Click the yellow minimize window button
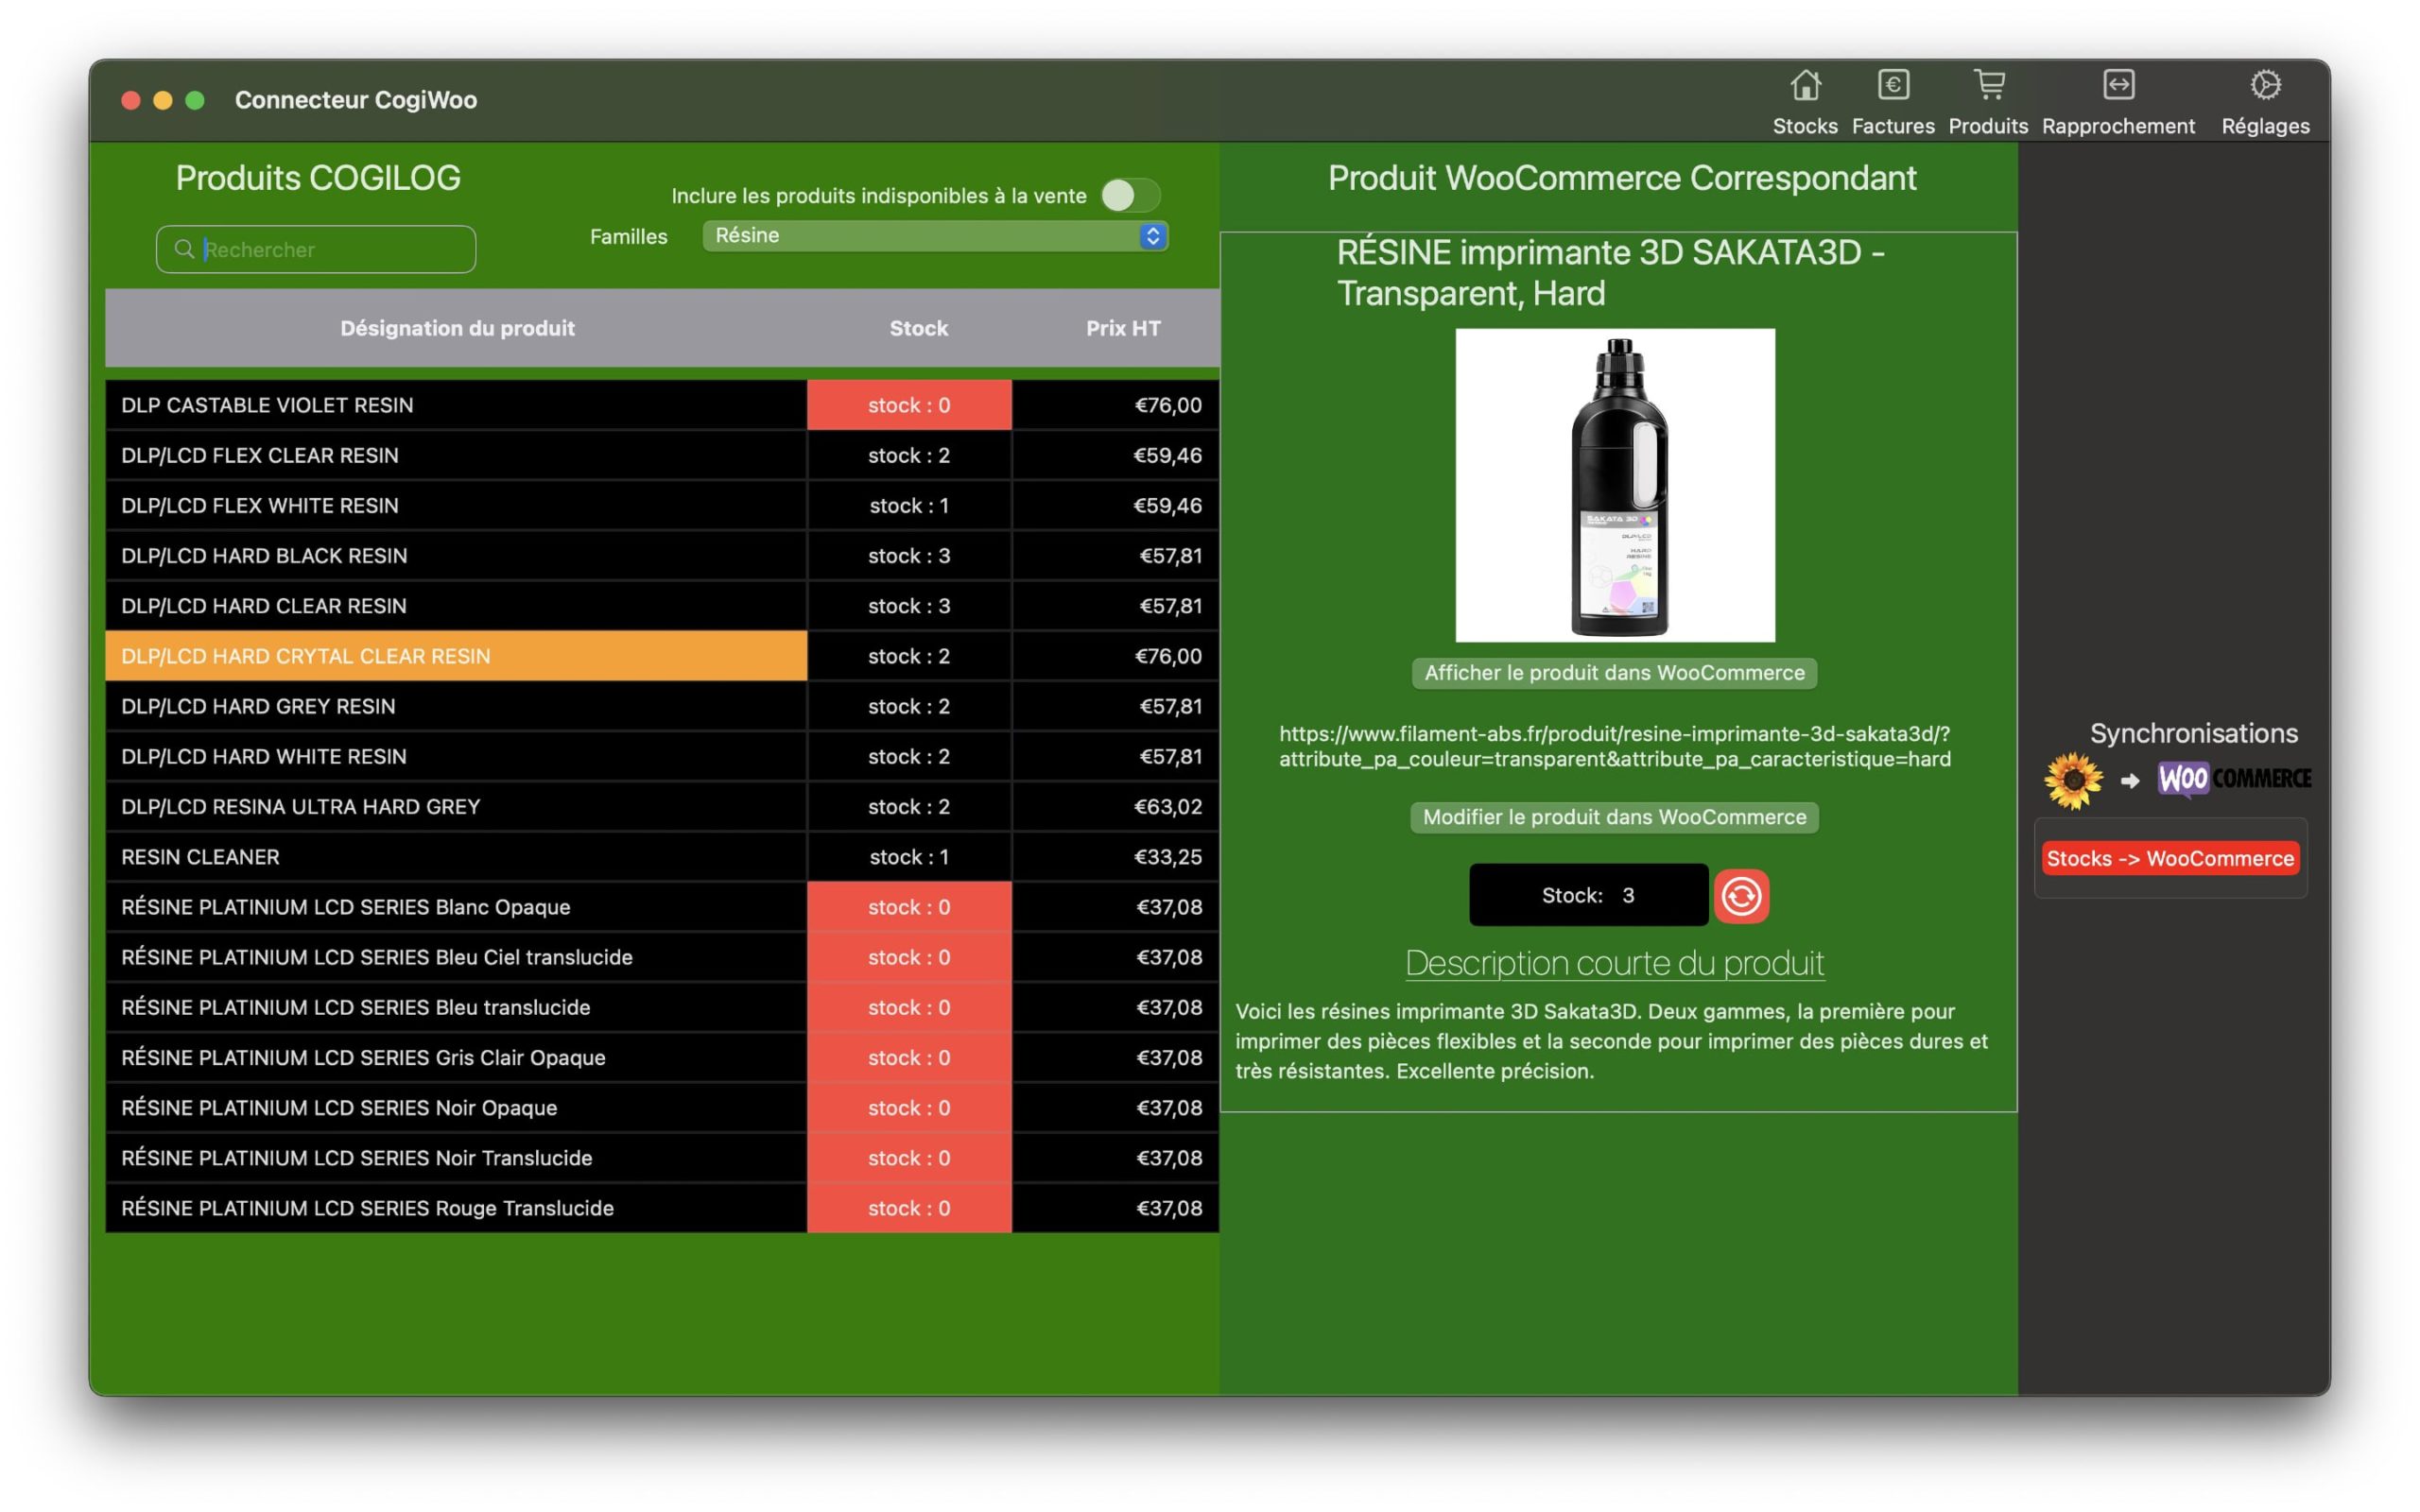This screenshot has height=1512, width=2420. tap(163, 100)
